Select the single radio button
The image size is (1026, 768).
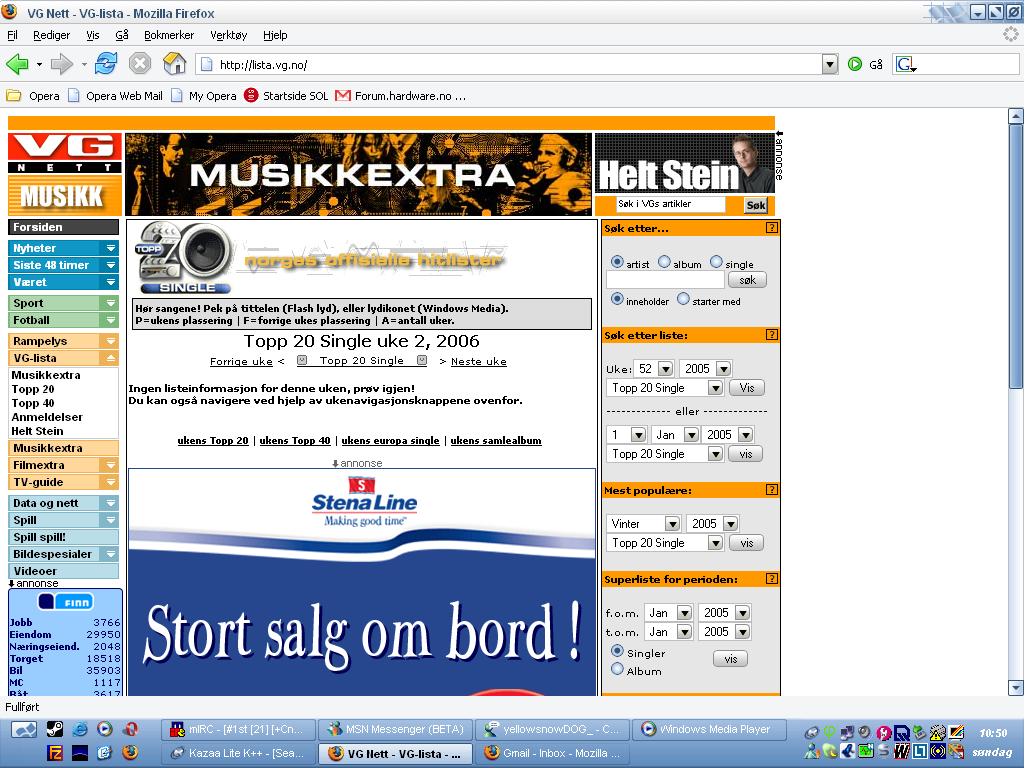pos(716,262)
